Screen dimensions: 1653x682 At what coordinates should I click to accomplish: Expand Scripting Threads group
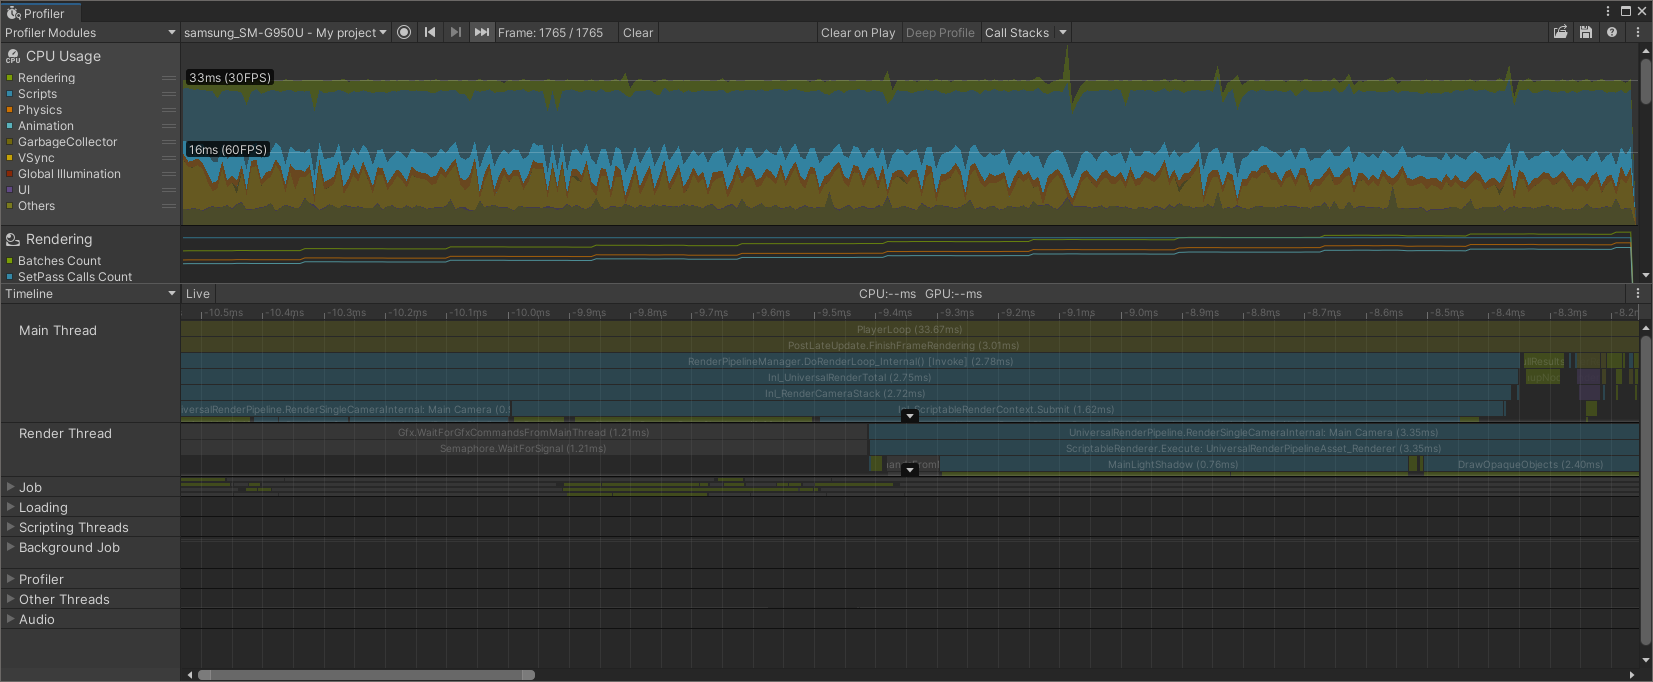[x=11, y=527]
